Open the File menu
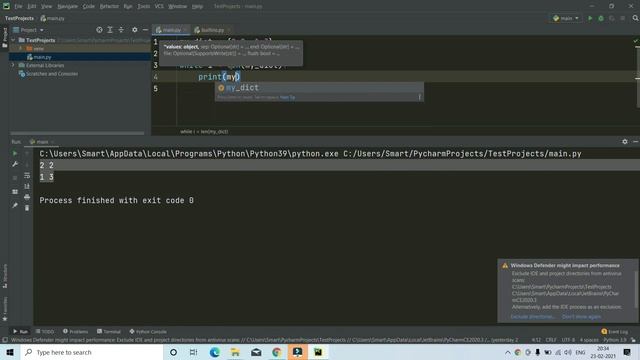The width and height of the screenshot is (640, 360). [18, 7]
